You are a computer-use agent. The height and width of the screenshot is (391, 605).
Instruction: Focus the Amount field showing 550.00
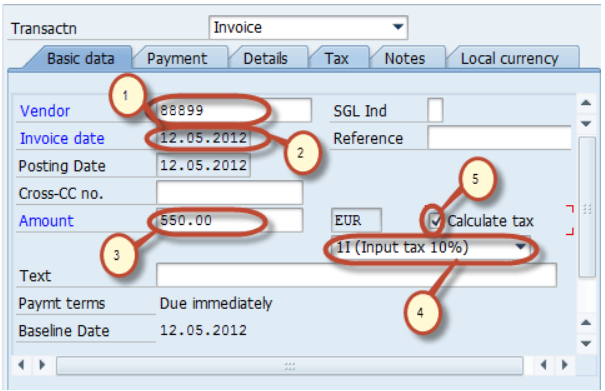tap(230, 220)
